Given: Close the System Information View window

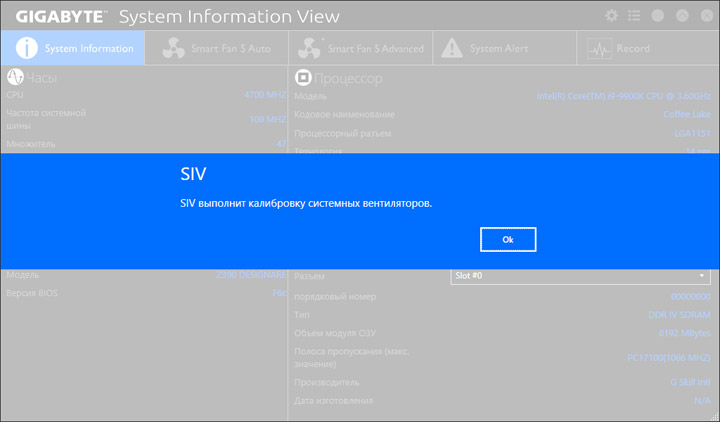Looking at the screenshot, I should 707,16.
